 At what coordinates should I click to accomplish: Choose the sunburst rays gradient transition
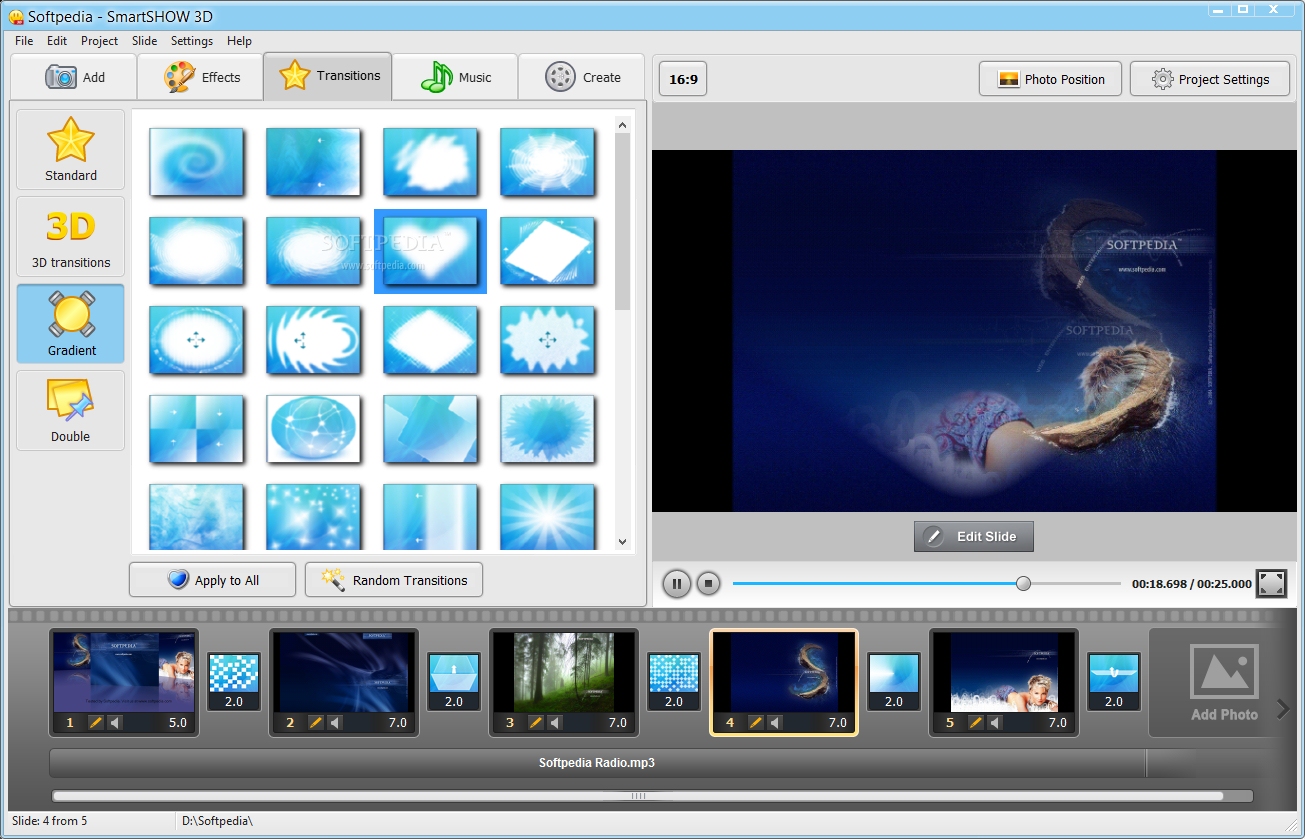[x=547, y=517]
